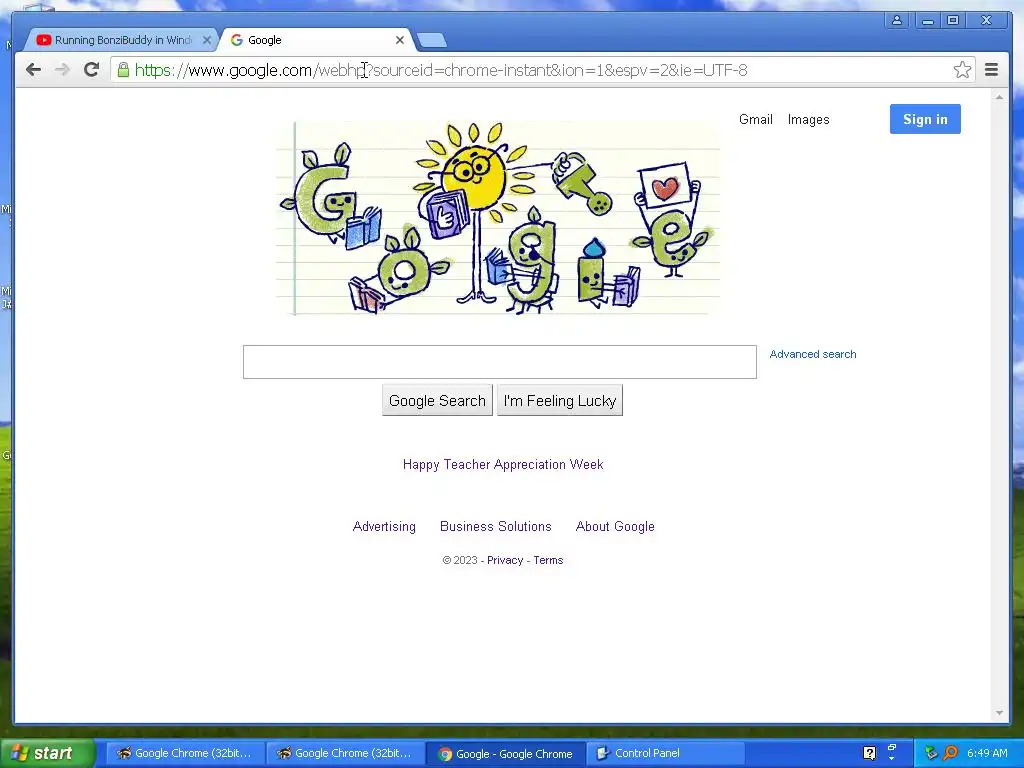Click the Sign in button
This screenshot has height=768, width=1024.
pos(925,119)
